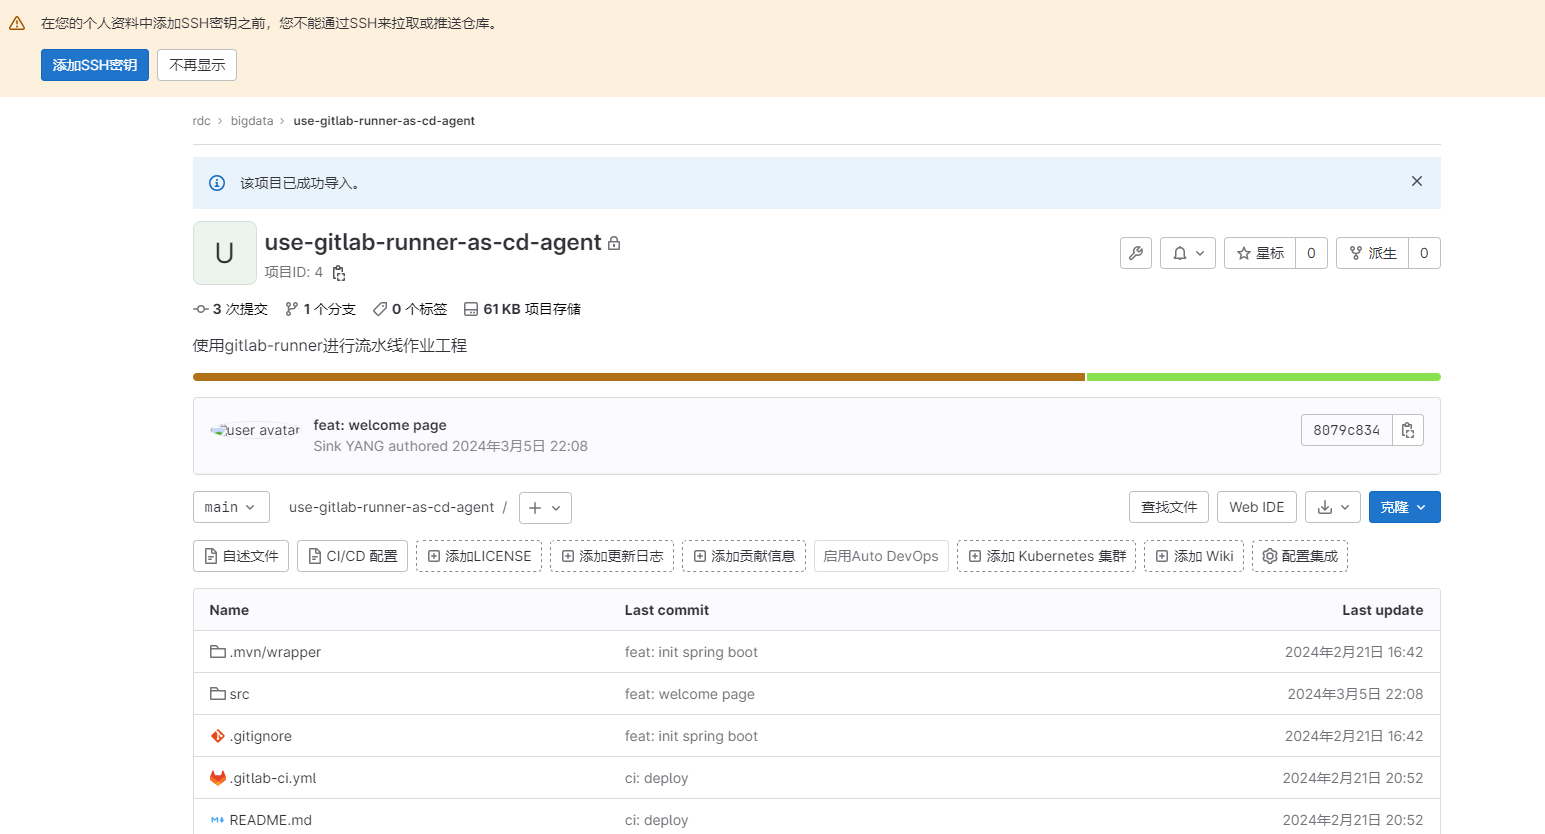This screenshot has width=1545, height=834.
Task: Open the download source code dropdown
Action: pyautogui.click(x=1333, y=507)
